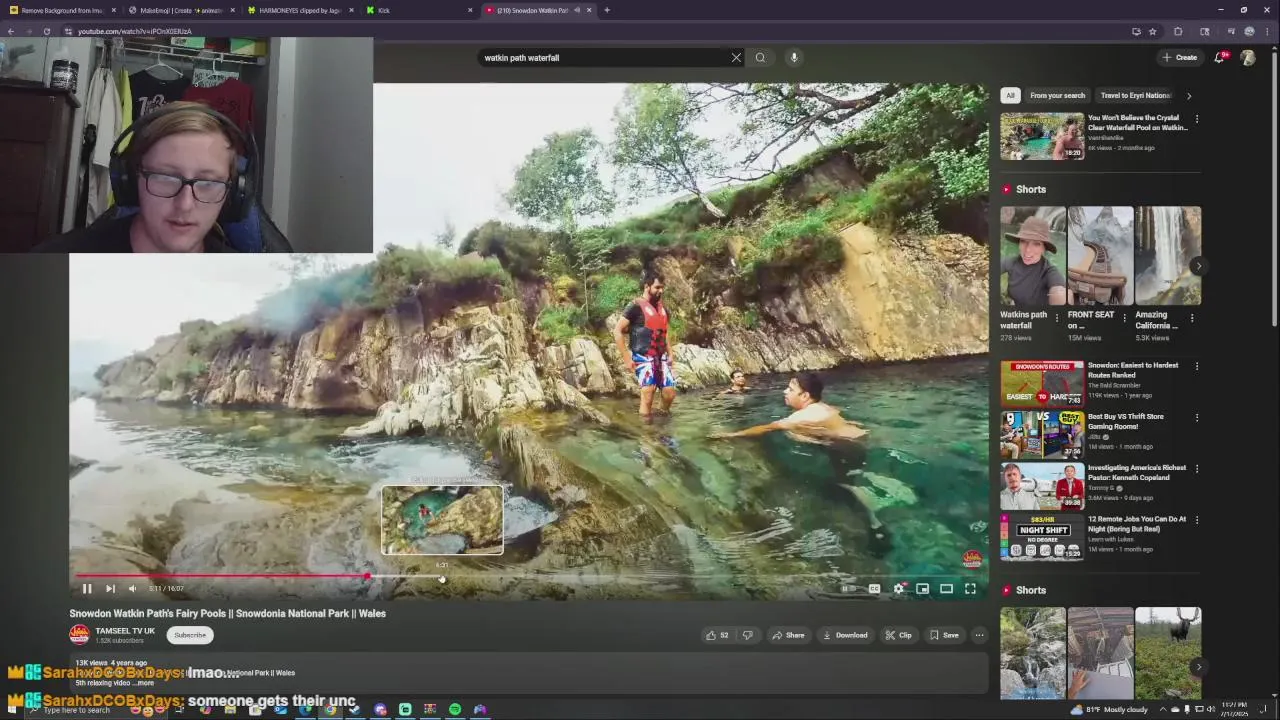Image resolution: width=1280 pixels, height=720 pixels.
Task: Reload the page
Action: [x=46, y=31]
